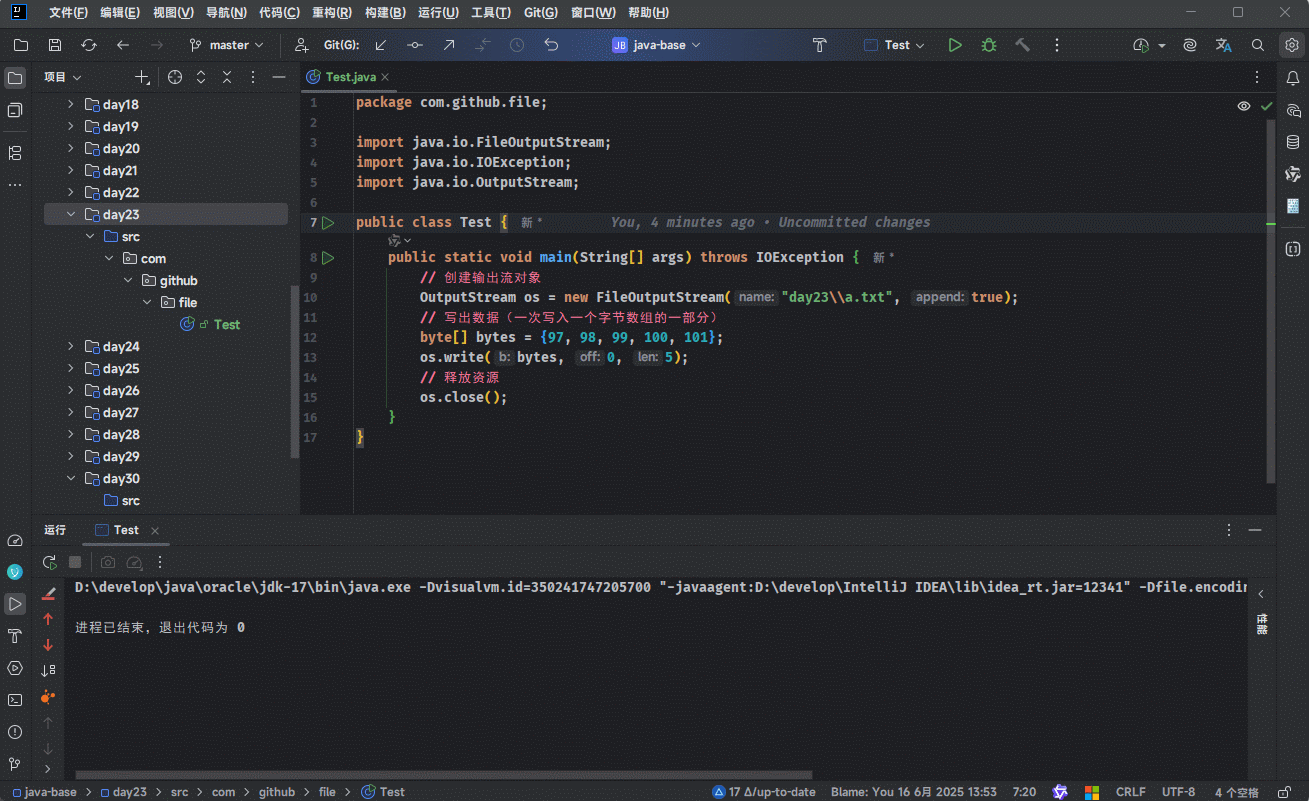Viewport: 1309px width, 801px height.
Task: Toggle the reader mode eye icon in the editor
Action: [x=1244, y=106]
